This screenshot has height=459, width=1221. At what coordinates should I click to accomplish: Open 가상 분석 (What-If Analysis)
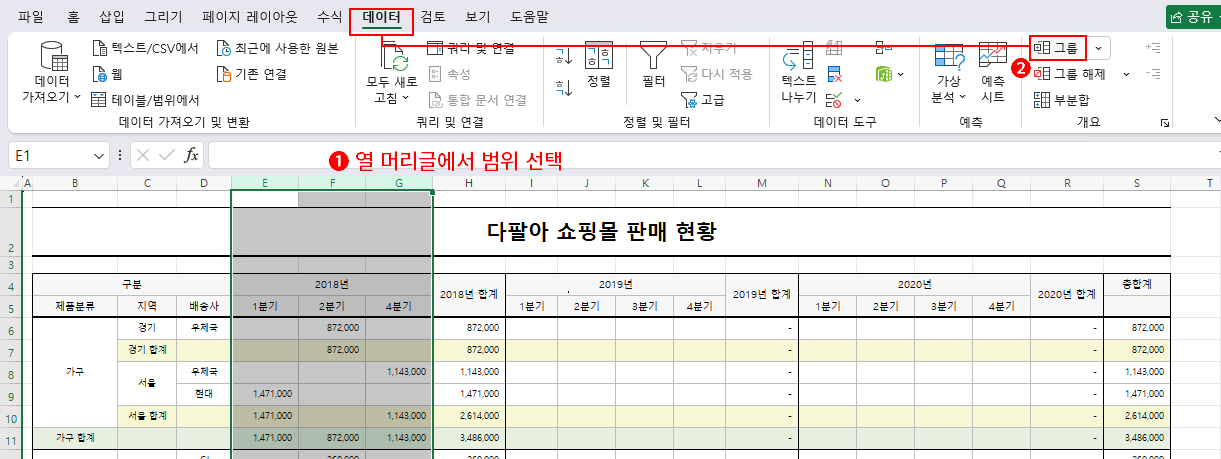[x=949, y=73]
